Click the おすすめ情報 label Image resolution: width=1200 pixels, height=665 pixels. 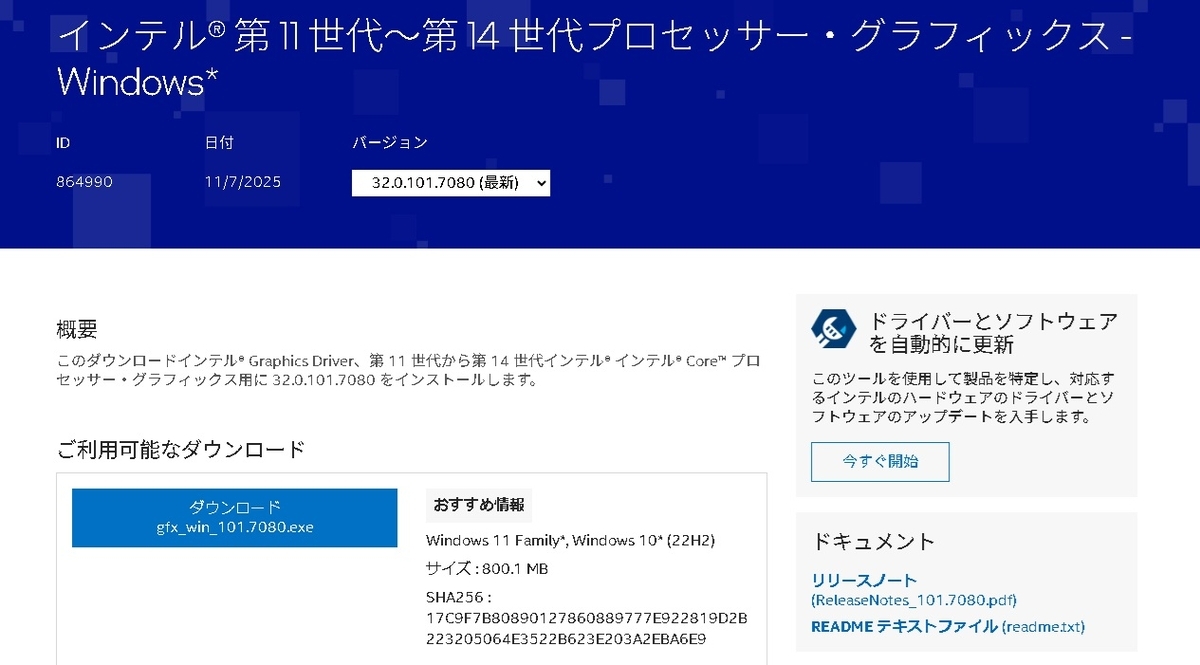479,505
